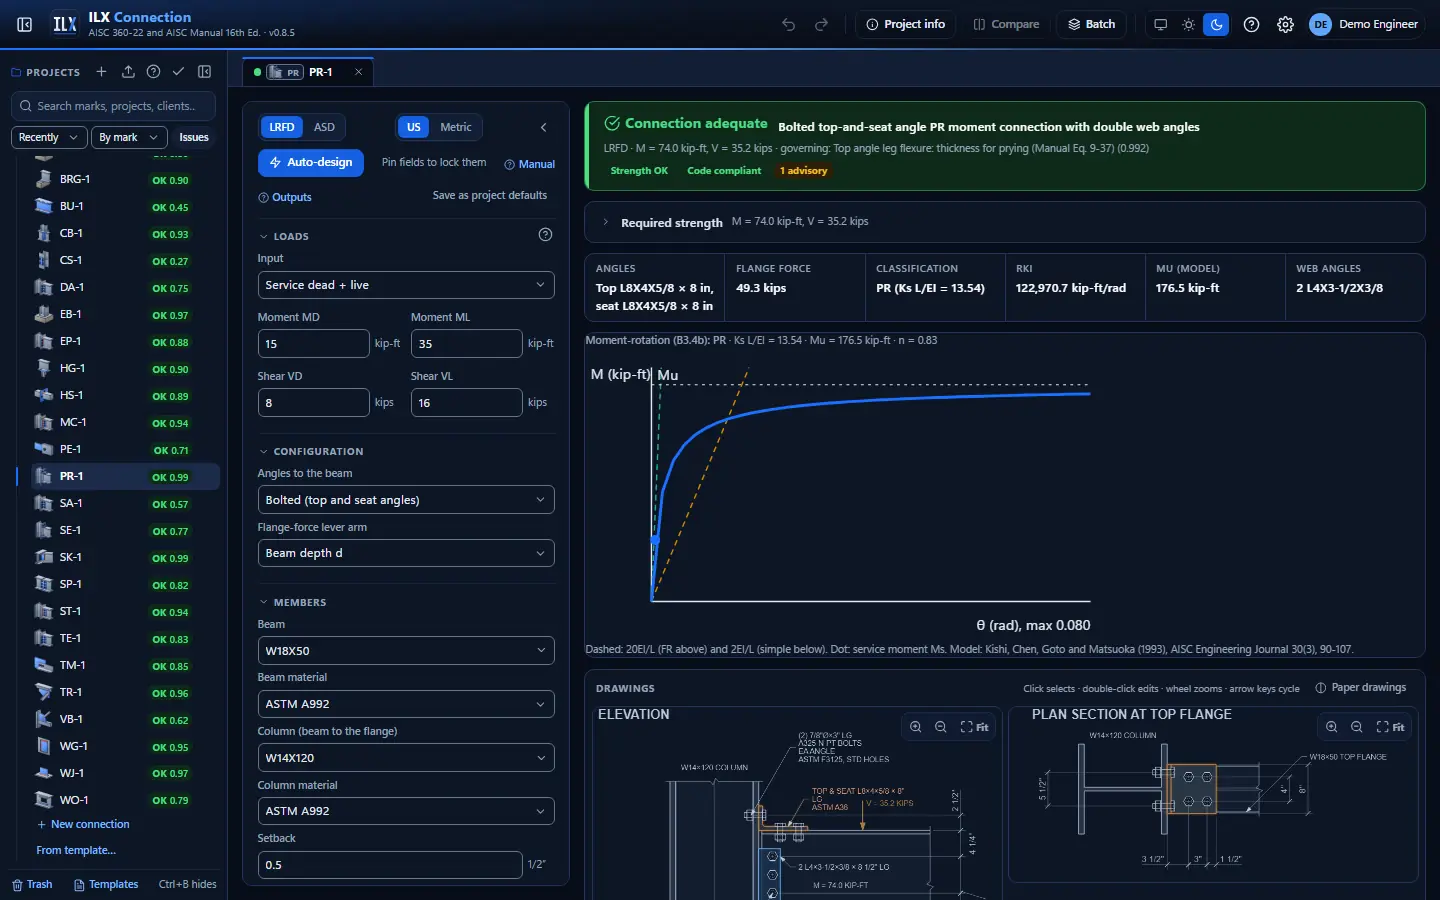The image size is (1440, 900).
Task: Click the help icon in Projects header
Action: pyautogui.click(x=153, y=72)
